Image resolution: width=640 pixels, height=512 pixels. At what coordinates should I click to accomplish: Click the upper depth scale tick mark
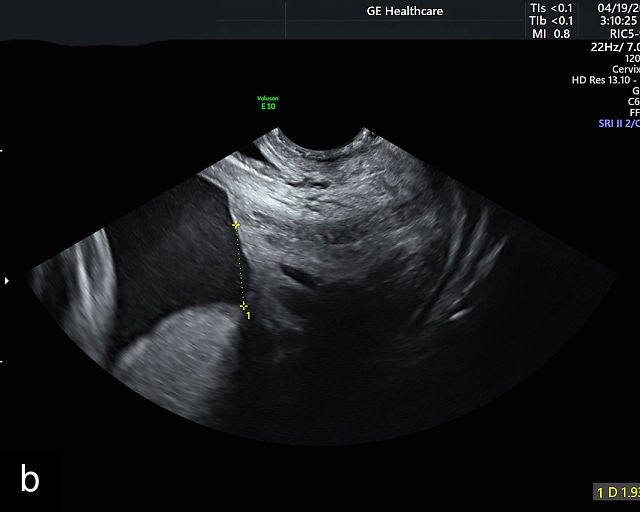[x=2, y=151]
